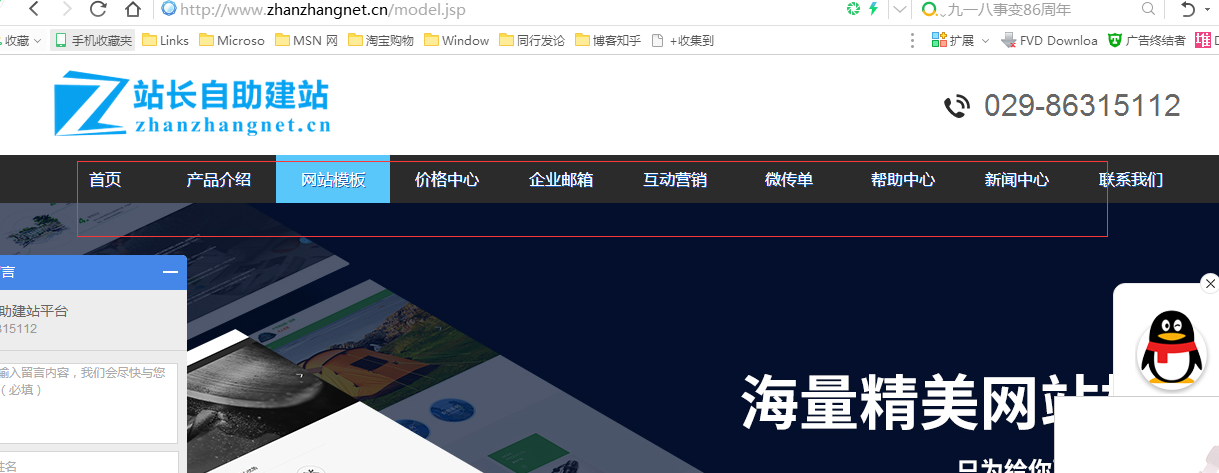Open the browser home page icon
Image resolution: width=1219 pixels, height=473 pixels.
coord(132,10)
